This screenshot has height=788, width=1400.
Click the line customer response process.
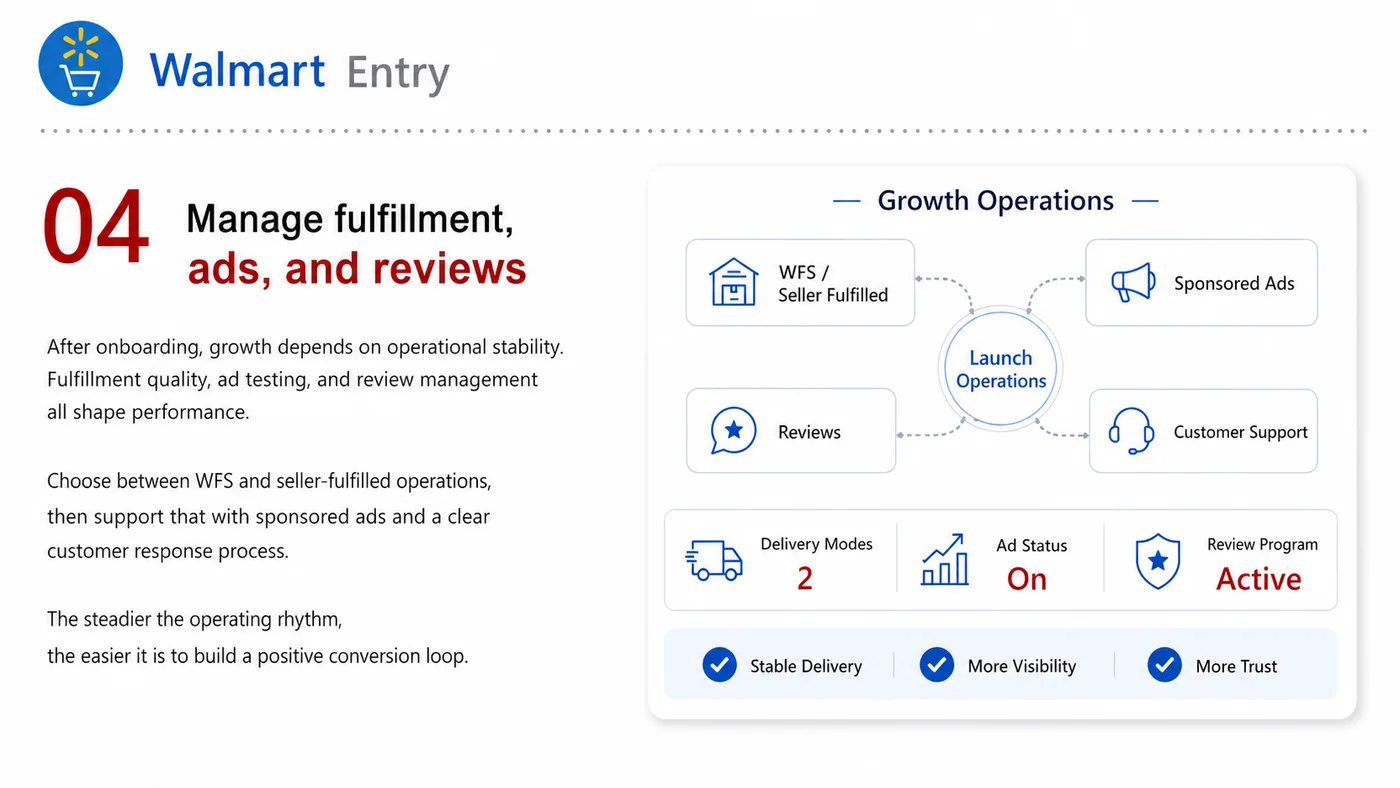point(168,551)
